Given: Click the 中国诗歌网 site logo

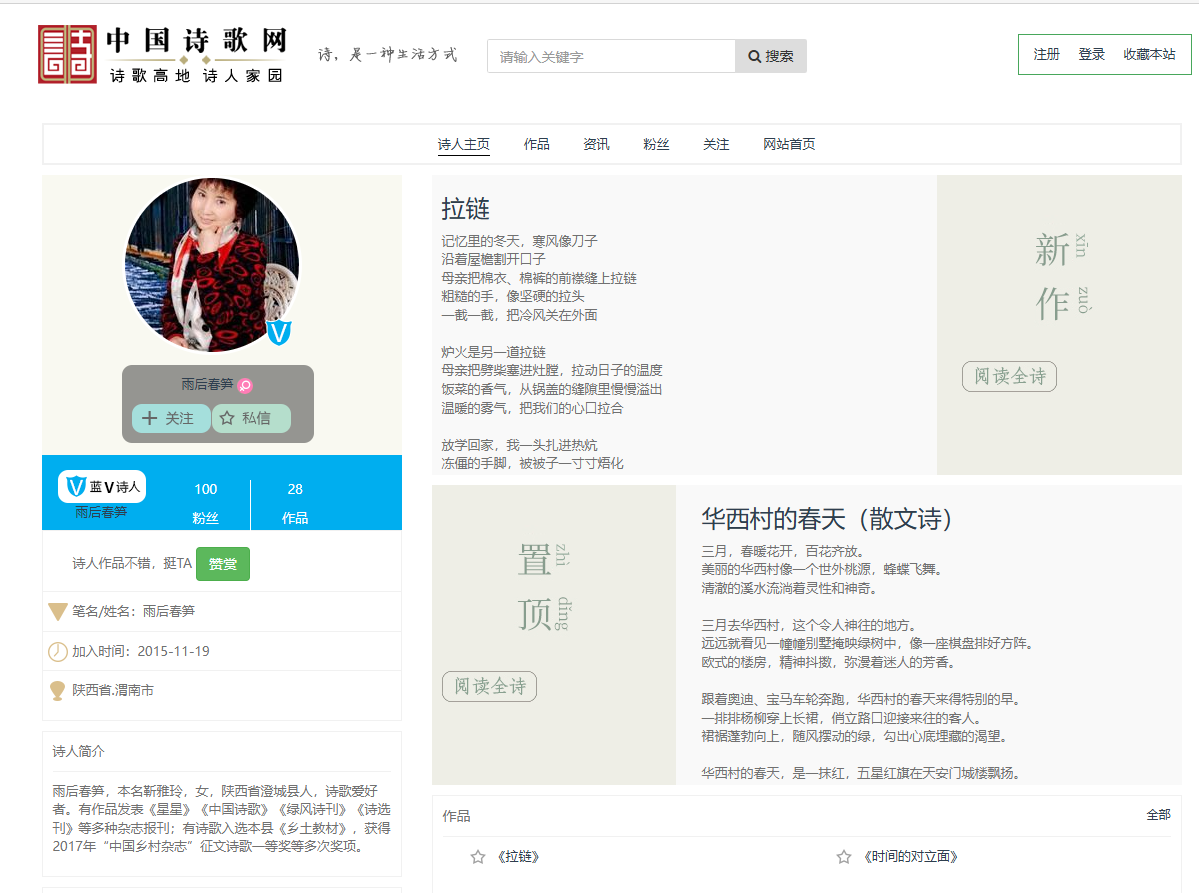Looking at the screenshot, I should 163,54.
